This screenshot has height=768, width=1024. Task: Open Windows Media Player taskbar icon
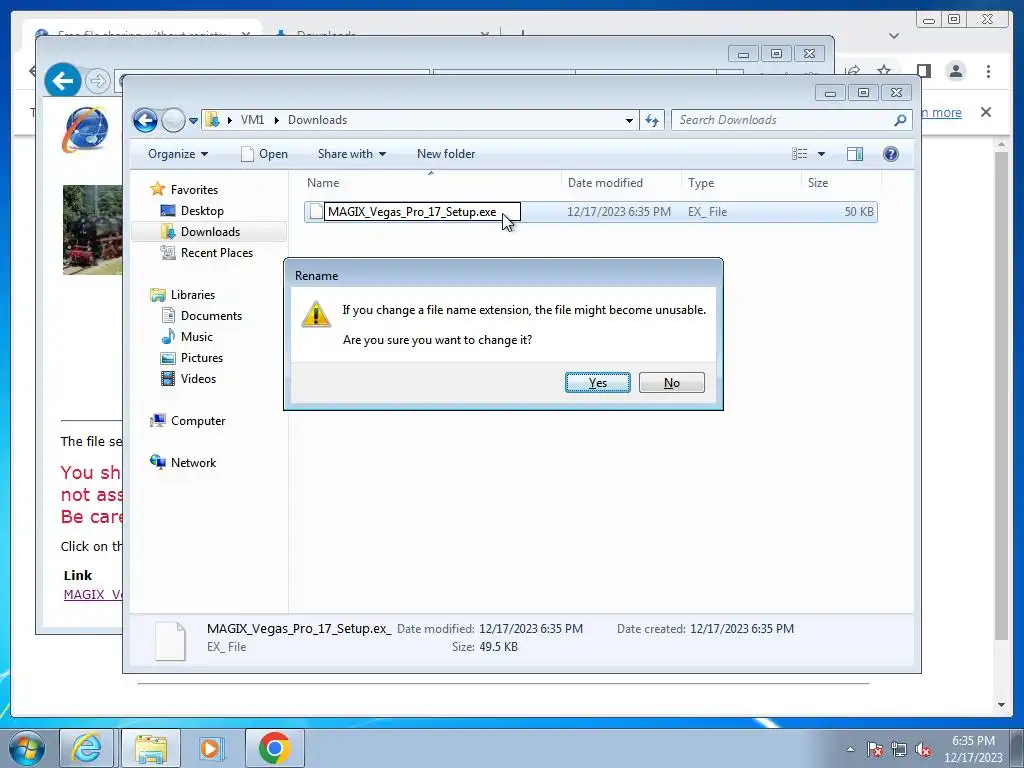(210, 748)
